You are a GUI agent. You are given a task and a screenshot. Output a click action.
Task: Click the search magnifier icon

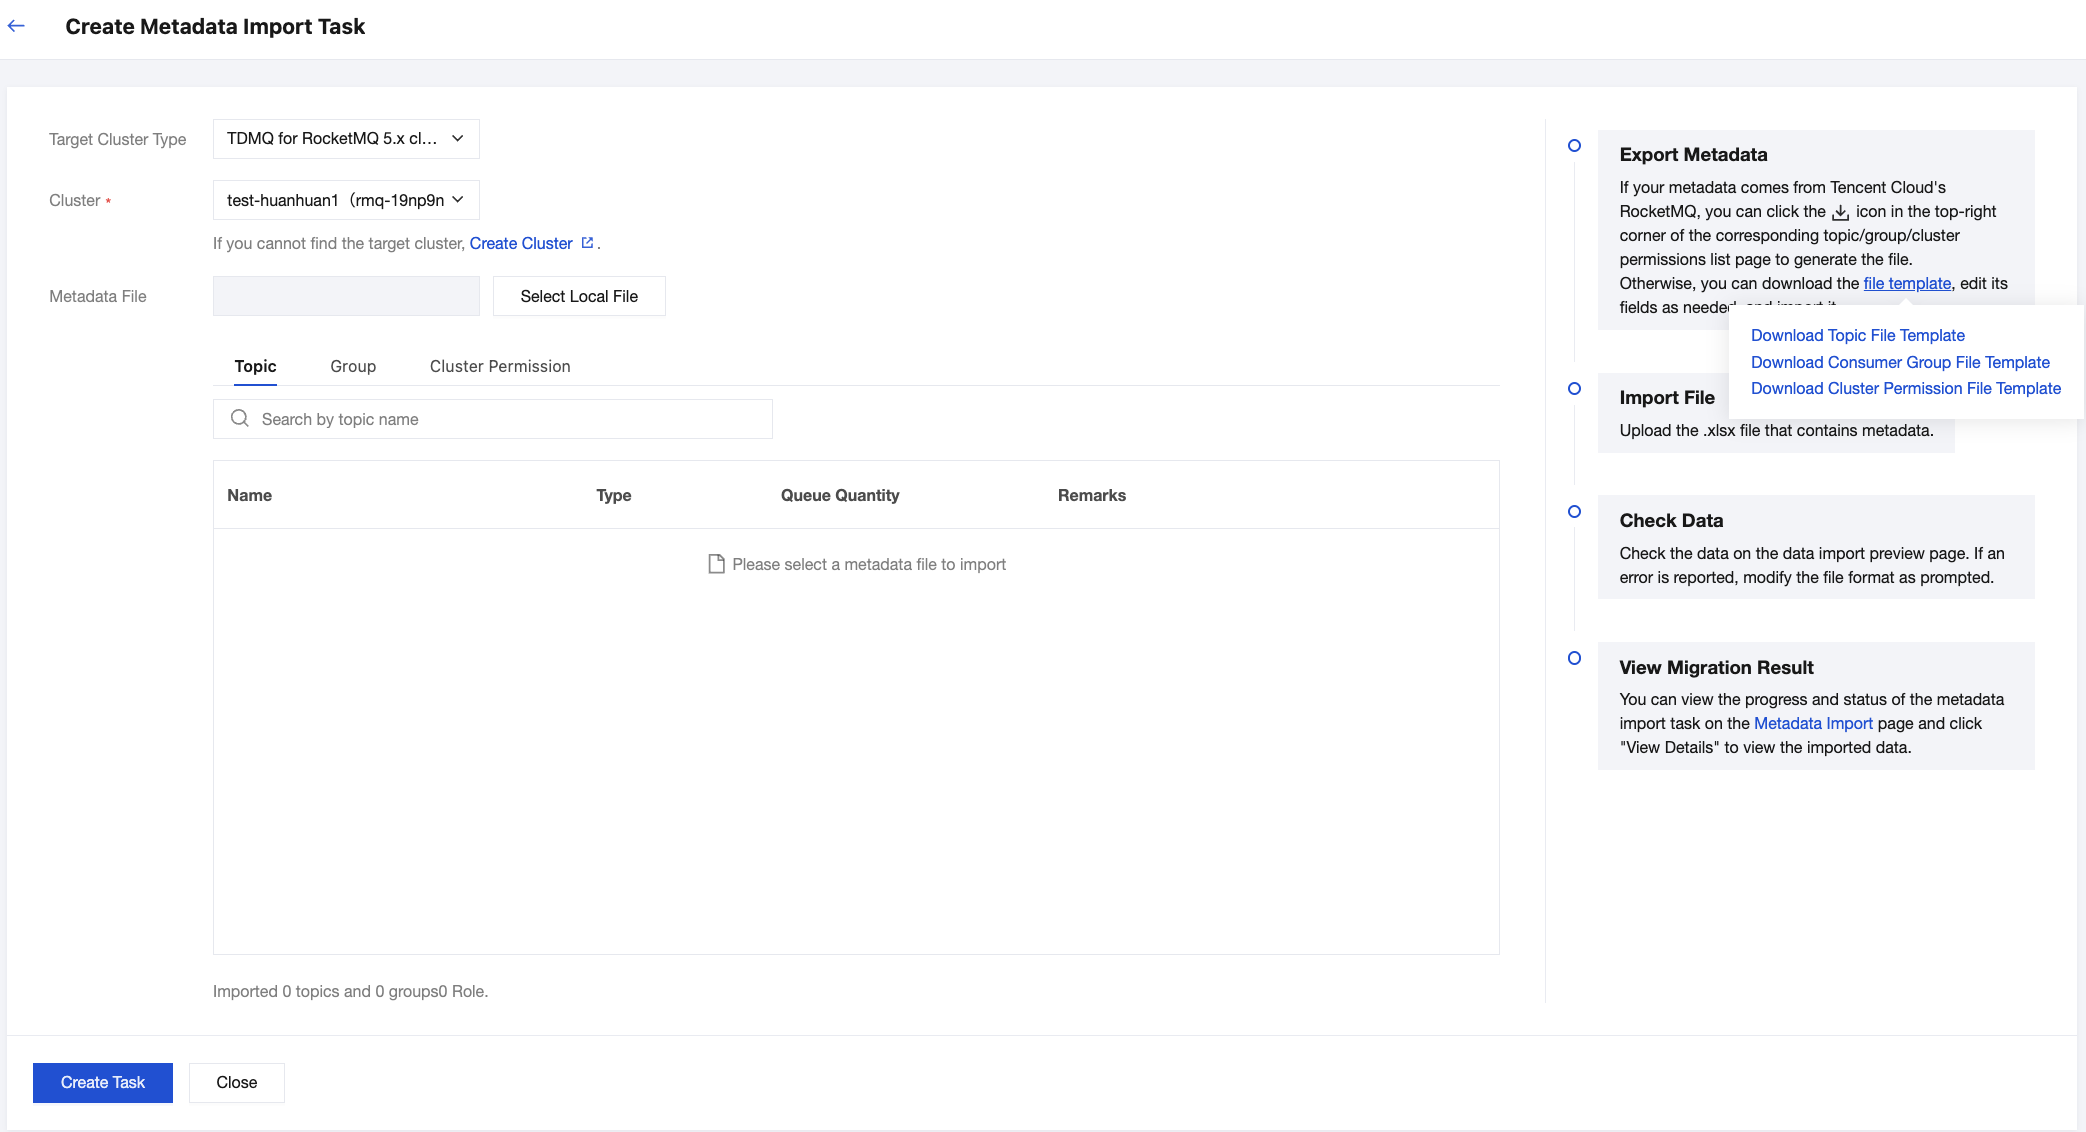pos(240,418)
